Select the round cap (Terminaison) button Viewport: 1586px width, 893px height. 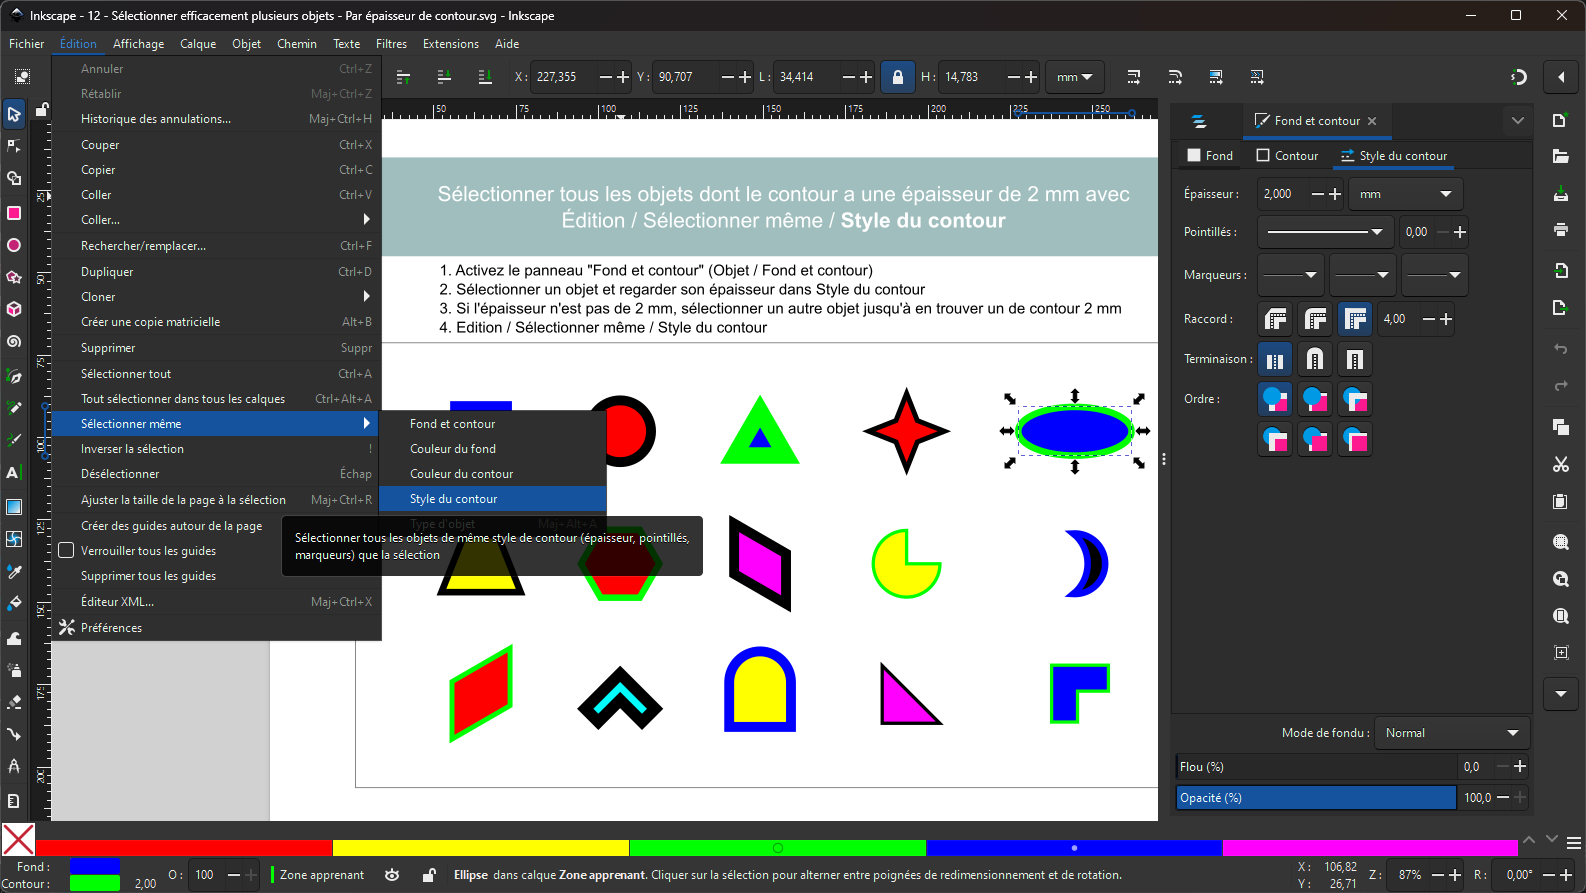[x=1315, y=359]
